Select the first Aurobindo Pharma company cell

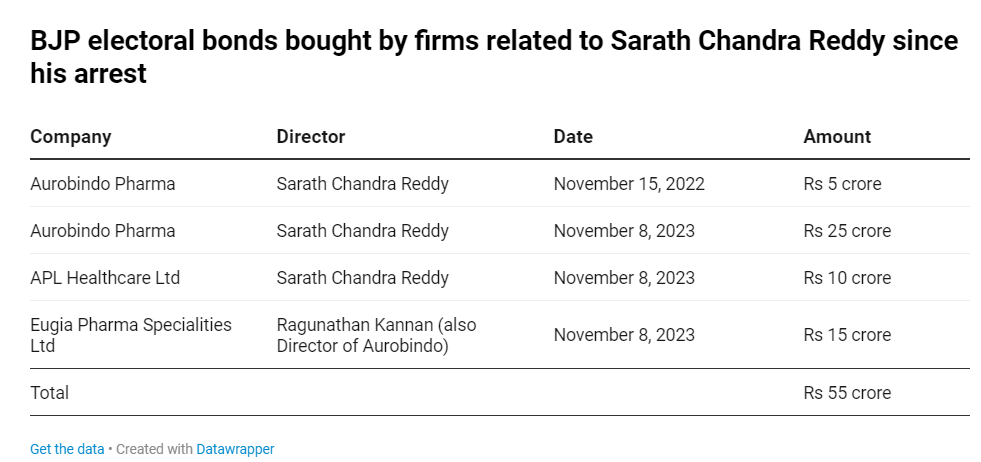pyautogui.click(x=103, y=184)
